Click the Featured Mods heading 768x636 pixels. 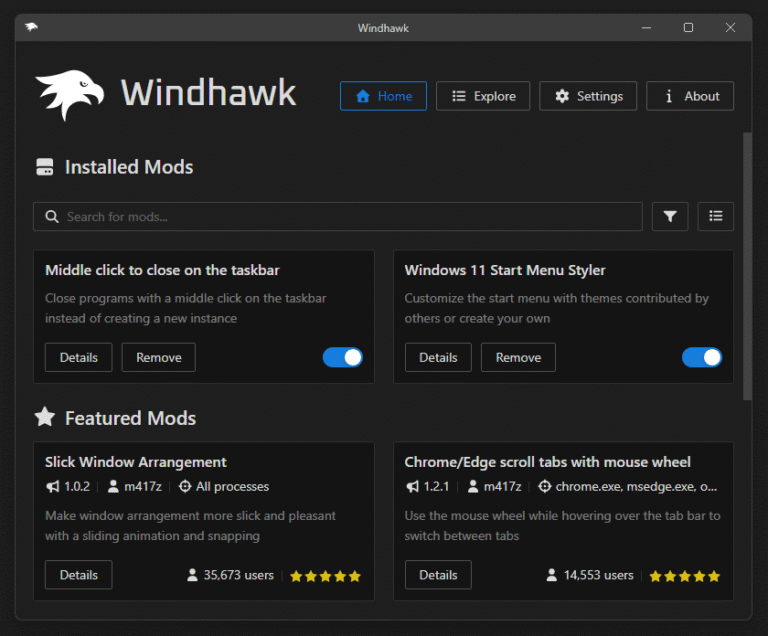[130, 418]
